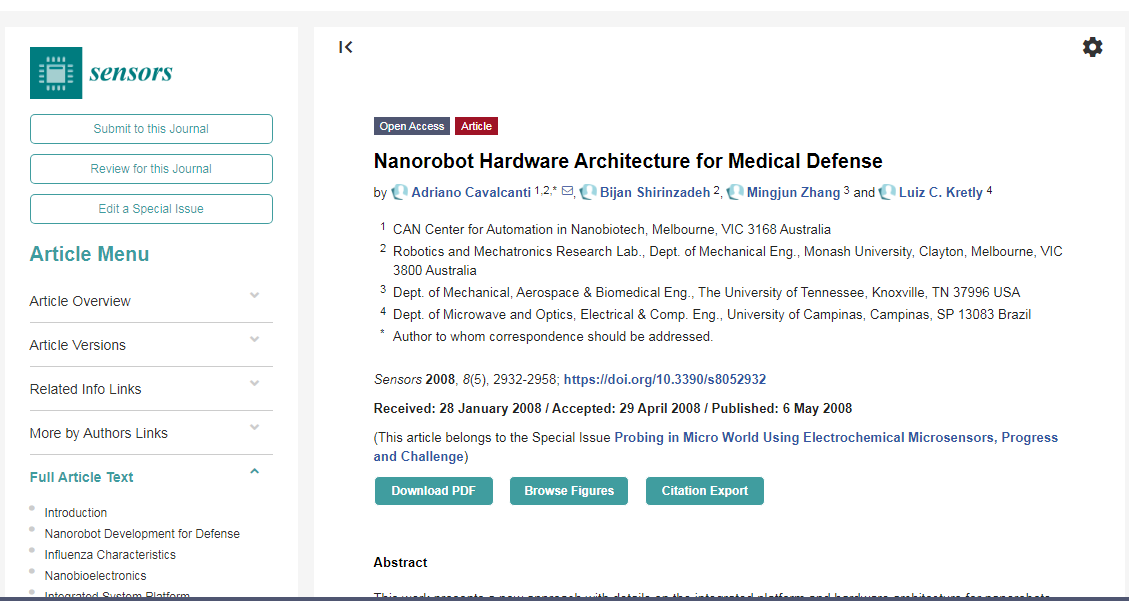Expand the Article Overview section chevron
Viewport: 1129px width, 601px height.
click(x=254, y=295)
